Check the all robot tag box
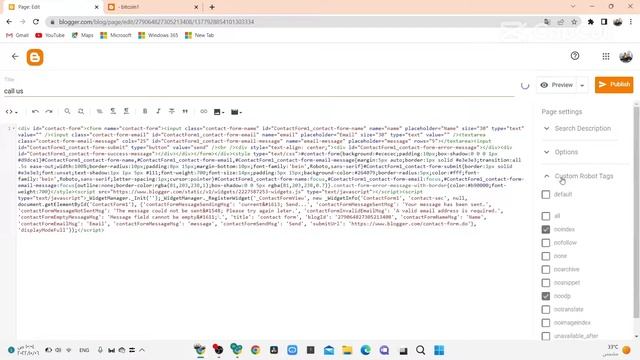640x360 pixels. coord(546,216)
